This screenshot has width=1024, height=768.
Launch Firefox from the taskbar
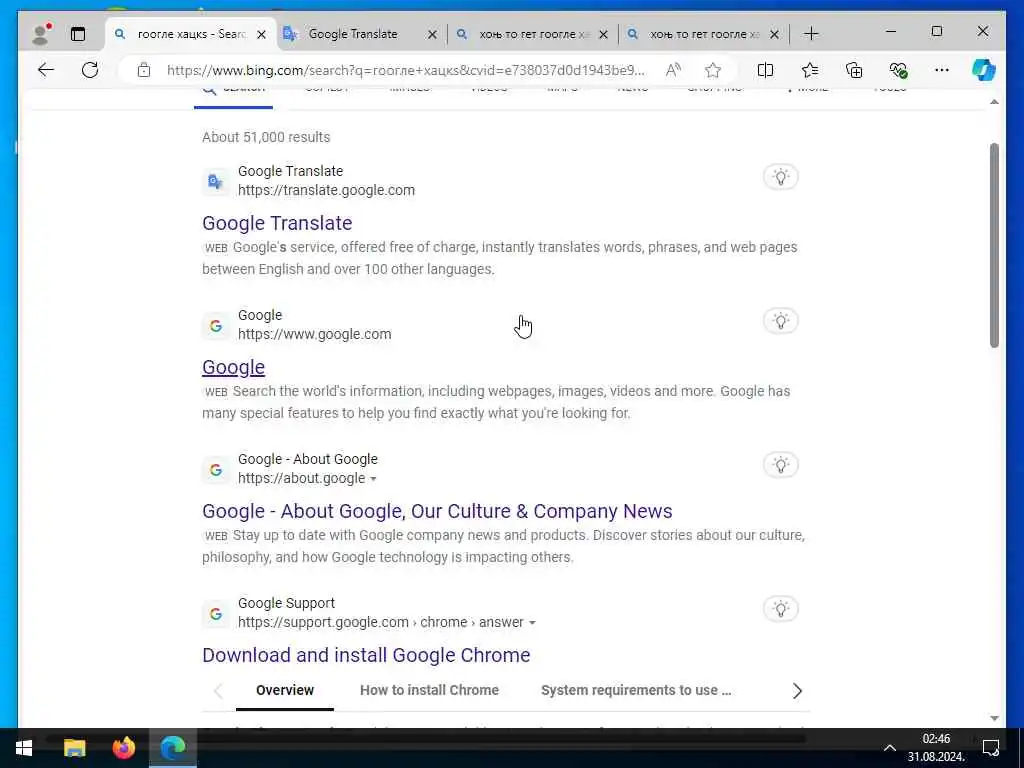click(123, 748)
